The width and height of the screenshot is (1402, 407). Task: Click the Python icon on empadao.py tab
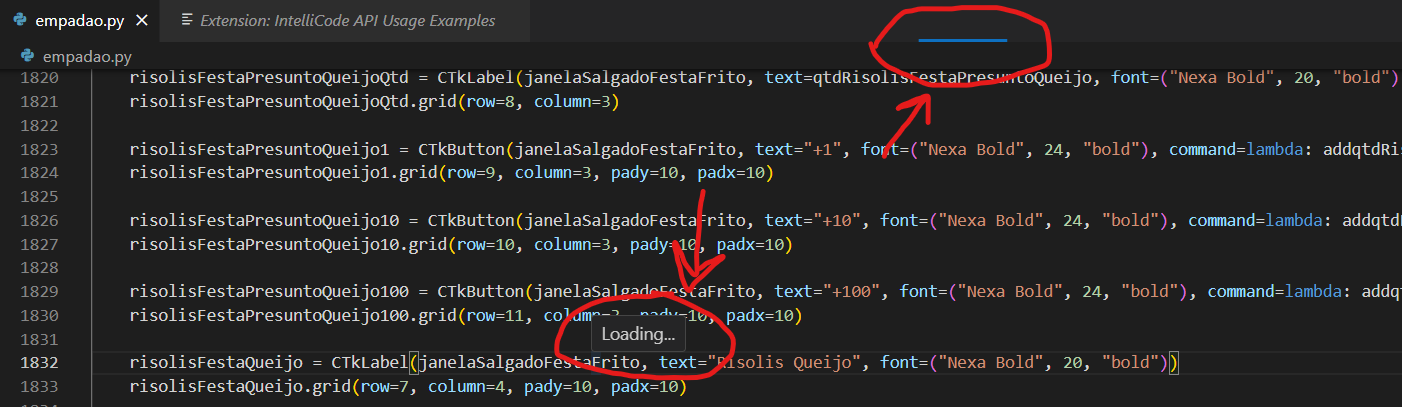click(20, 21)
